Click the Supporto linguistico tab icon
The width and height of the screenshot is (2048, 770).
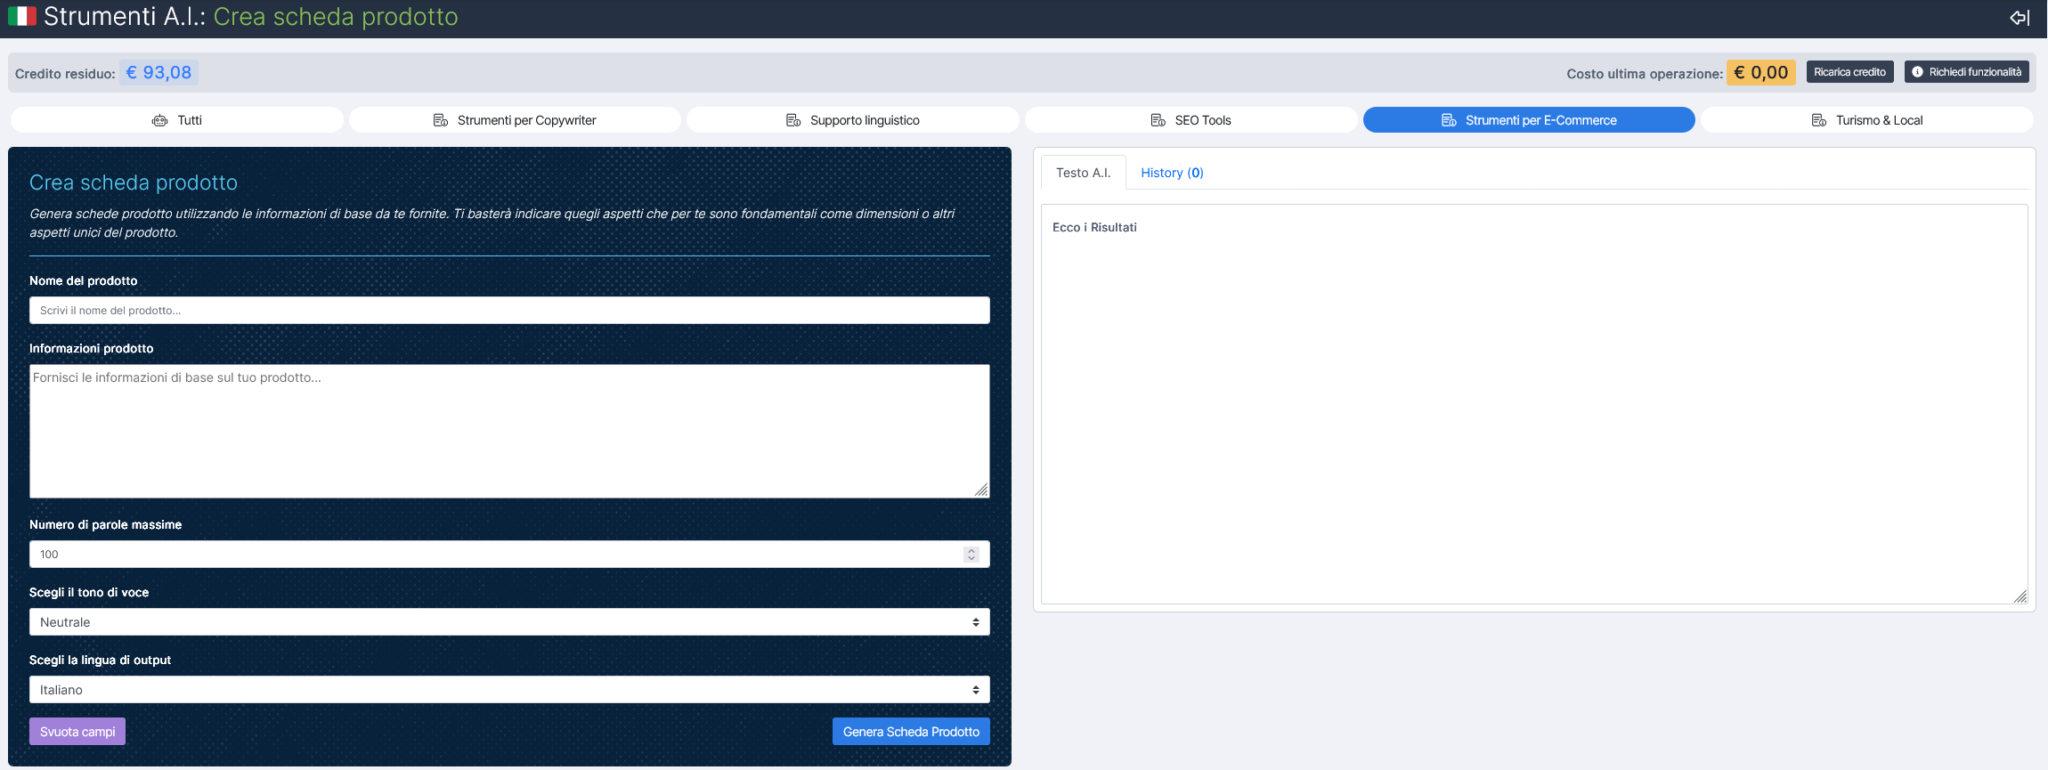tap(793, 120)
